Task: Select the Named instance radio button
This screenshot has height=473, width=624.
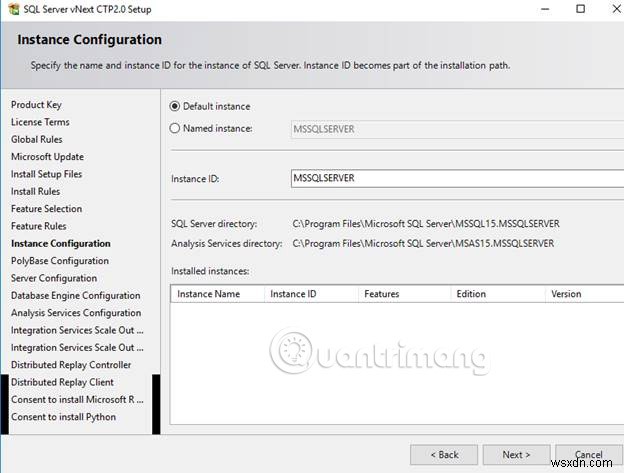Action: pyautogui.click(x=175, y=128)
